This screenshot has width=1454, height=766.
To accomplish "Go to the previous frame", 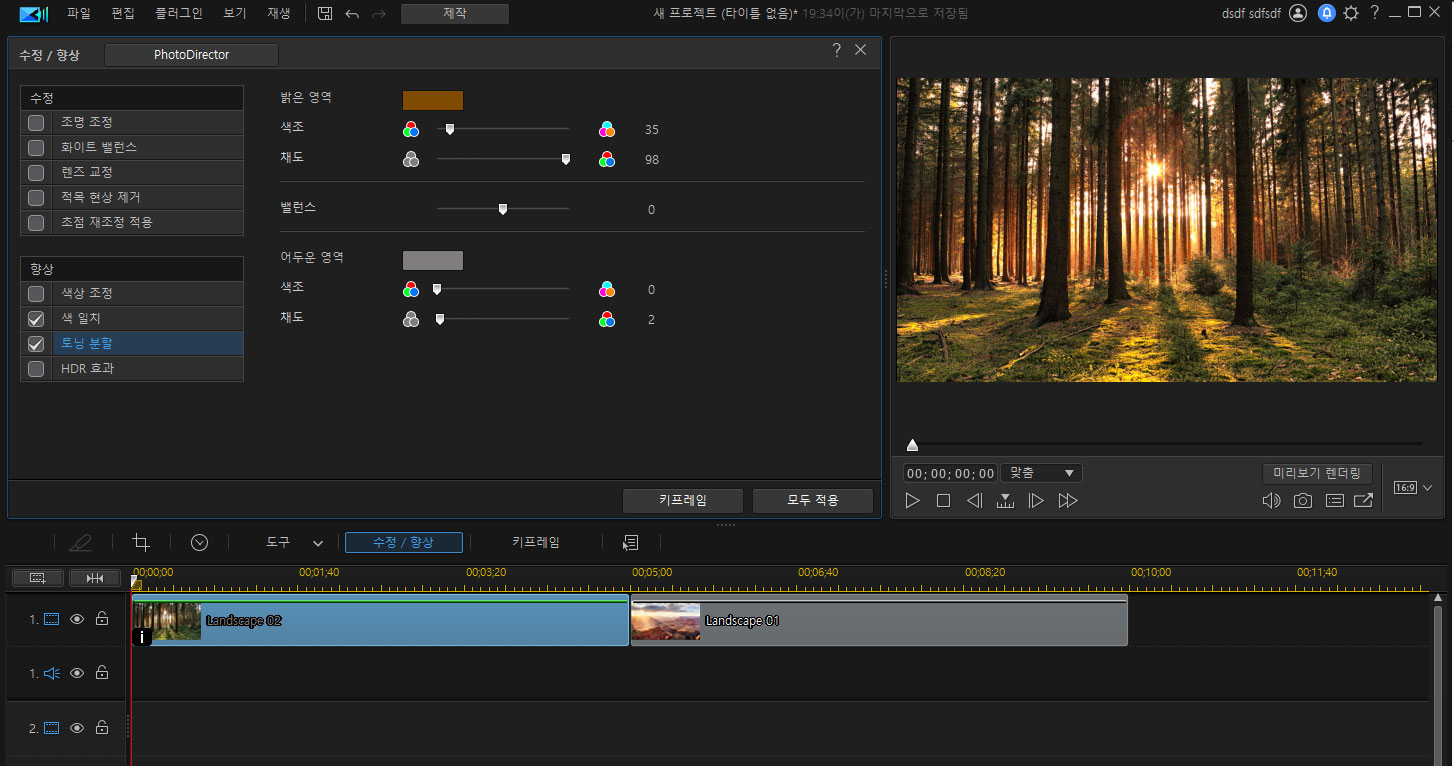I will pos(974,501).
